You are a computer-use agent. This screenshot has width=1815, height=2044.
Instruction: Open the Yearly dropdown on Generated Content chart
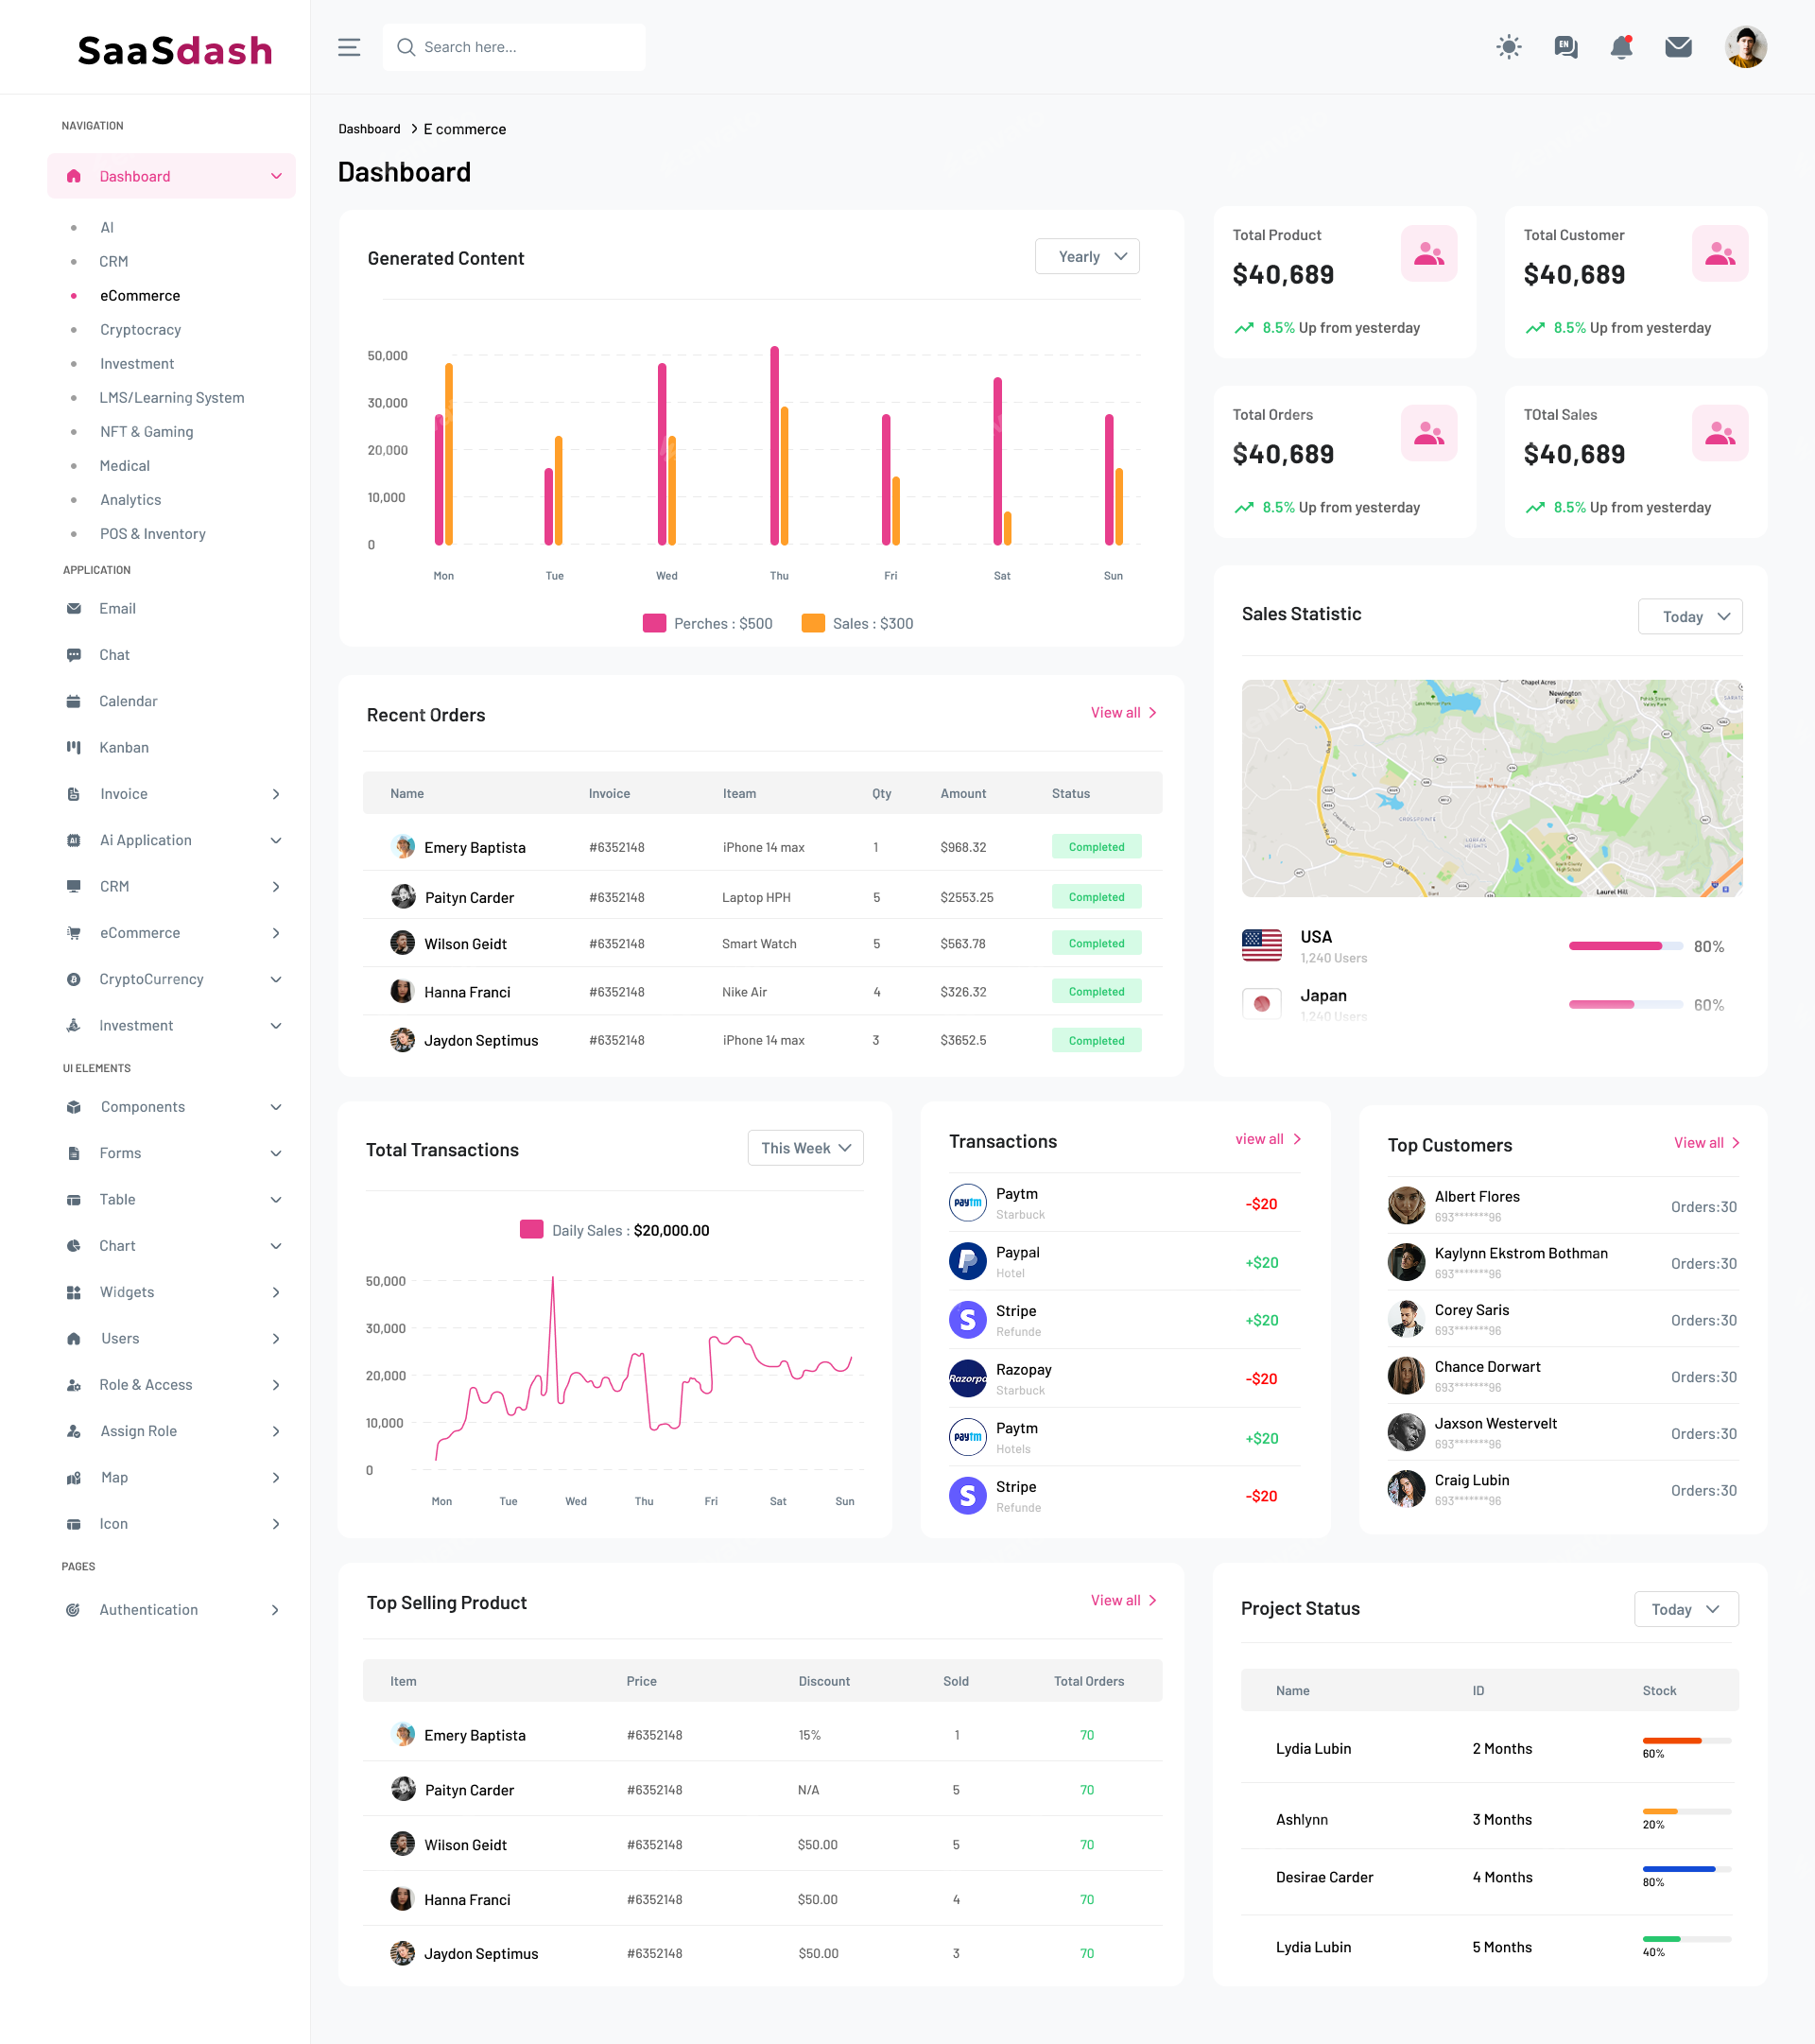pyautogui.click(x=1087, y=256)
